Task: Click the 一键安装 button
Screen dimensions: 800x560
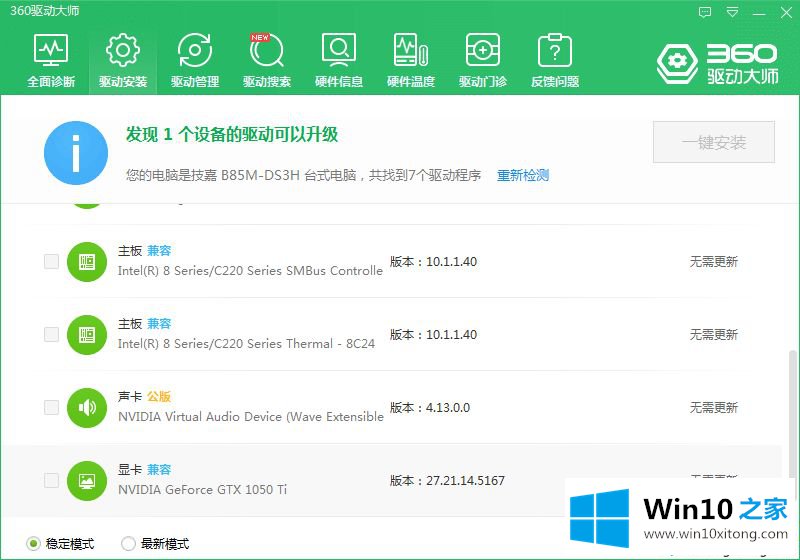Action: [714, 142]
